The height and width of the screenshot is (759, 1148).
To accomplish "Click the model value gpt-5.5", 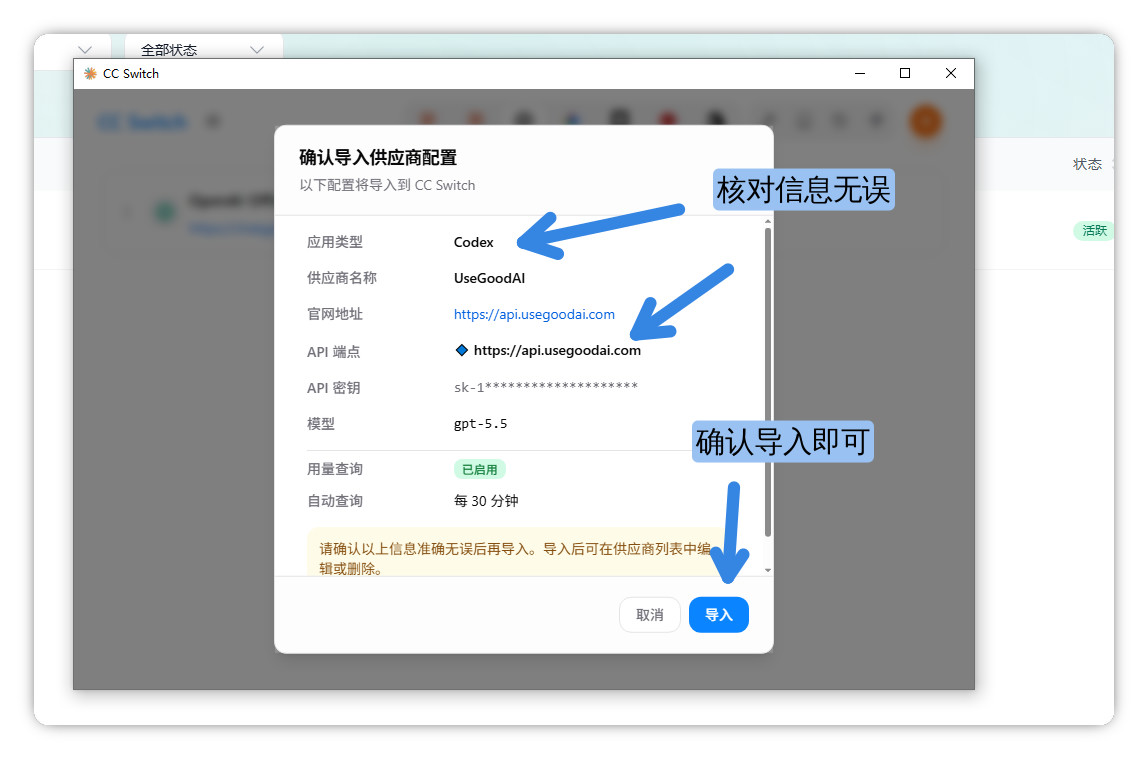I will pos(480,424).
